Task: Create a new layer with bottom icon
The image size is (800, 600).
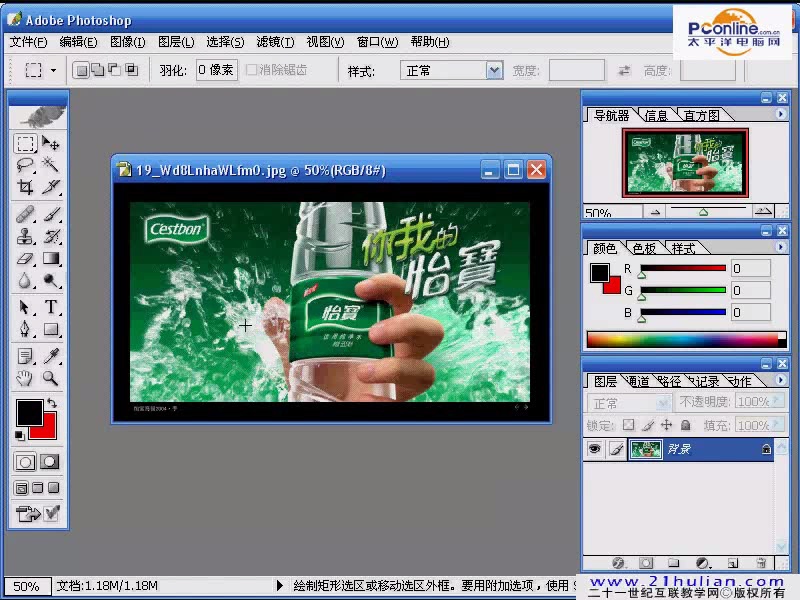Action: [x=733, y=563]
